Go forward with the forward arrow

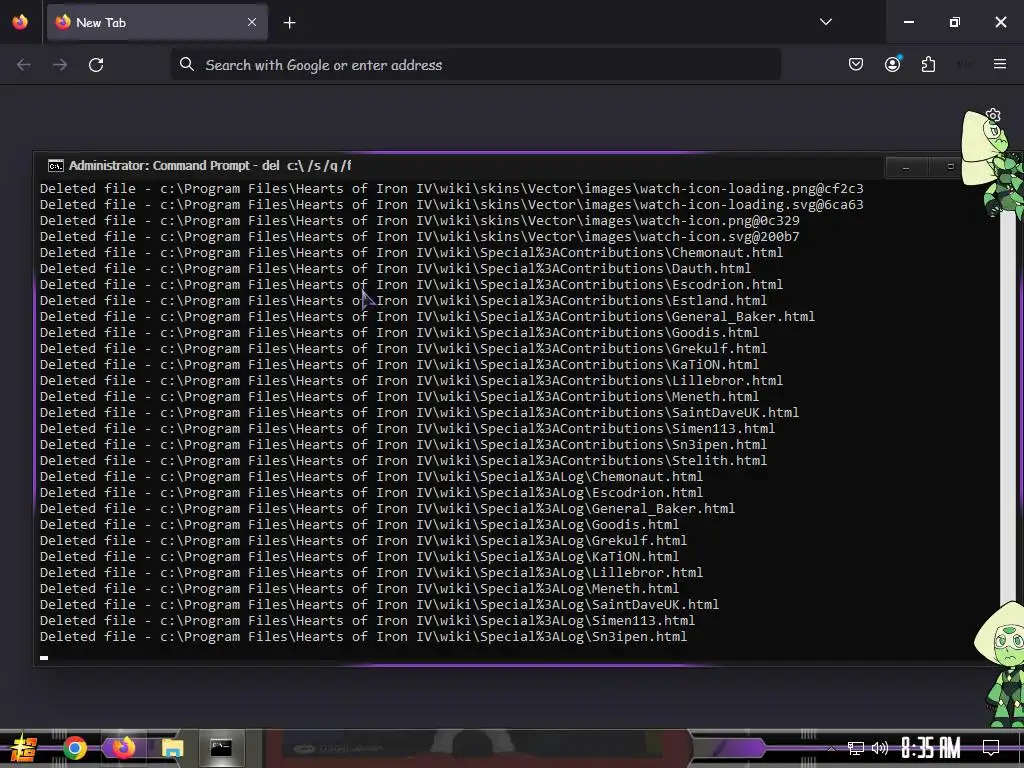coord(60,65)
